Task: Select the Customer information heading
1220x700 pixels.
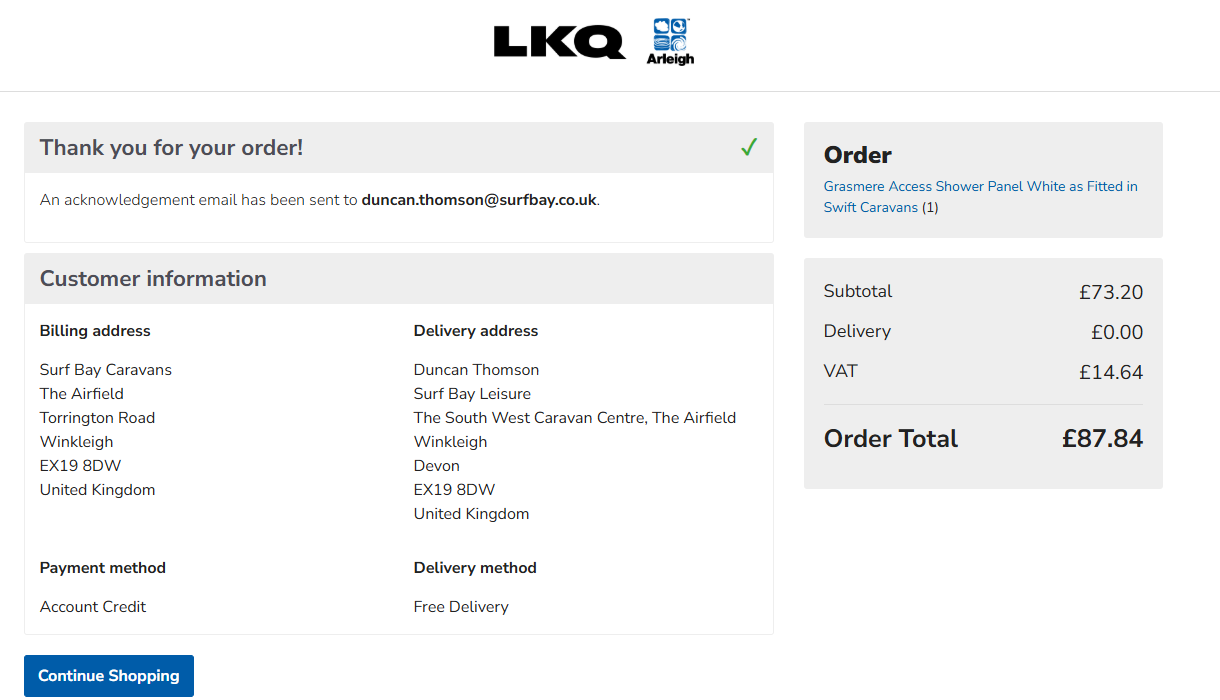Action: coord(153,279)
